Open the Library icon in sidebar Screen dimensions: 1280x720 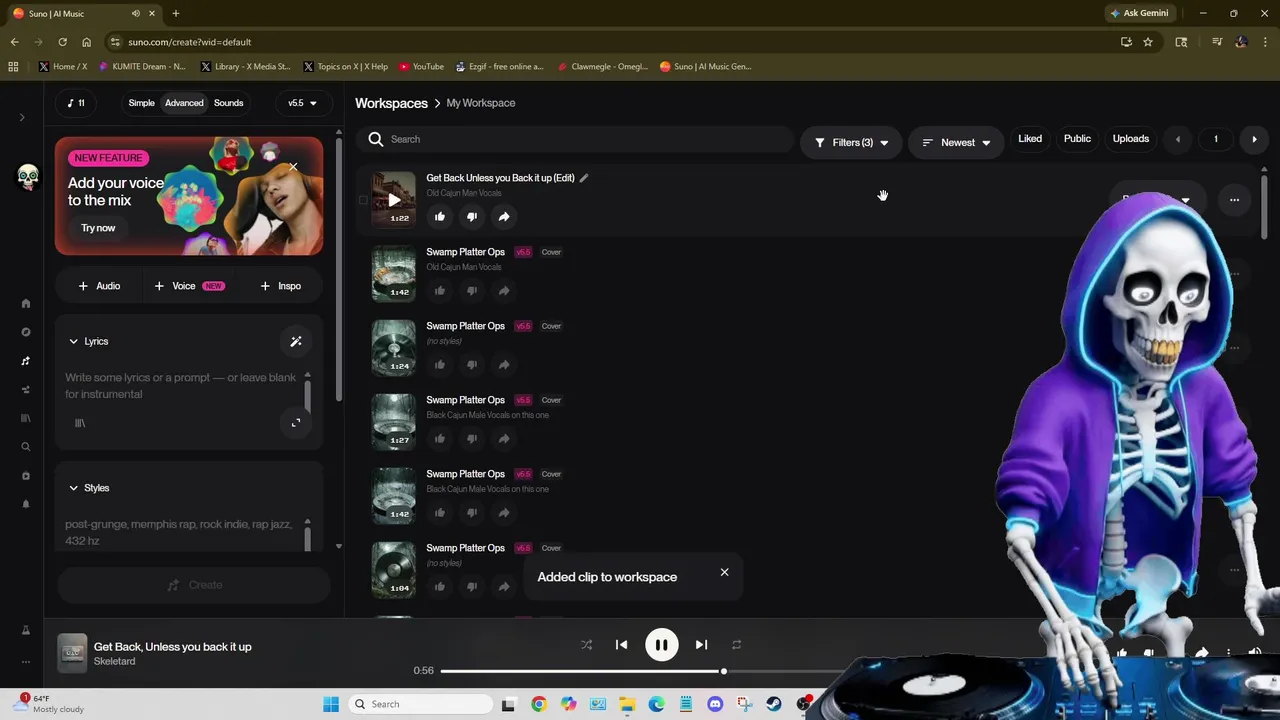26,418
